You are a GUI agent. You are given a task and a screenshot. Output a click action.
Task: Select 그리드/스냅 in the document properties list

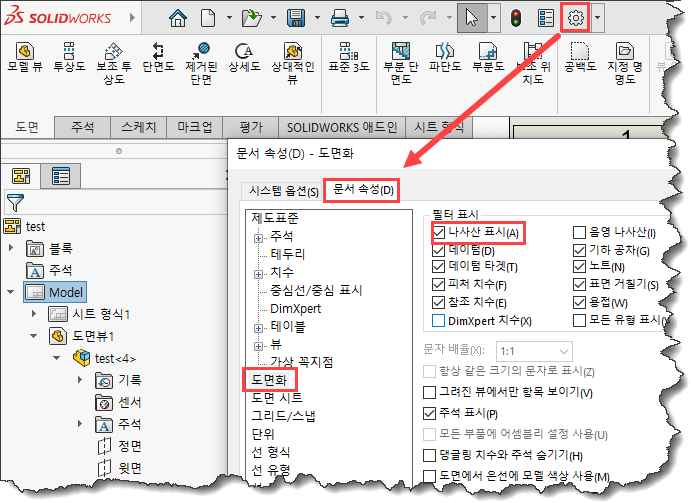[283, 416]
